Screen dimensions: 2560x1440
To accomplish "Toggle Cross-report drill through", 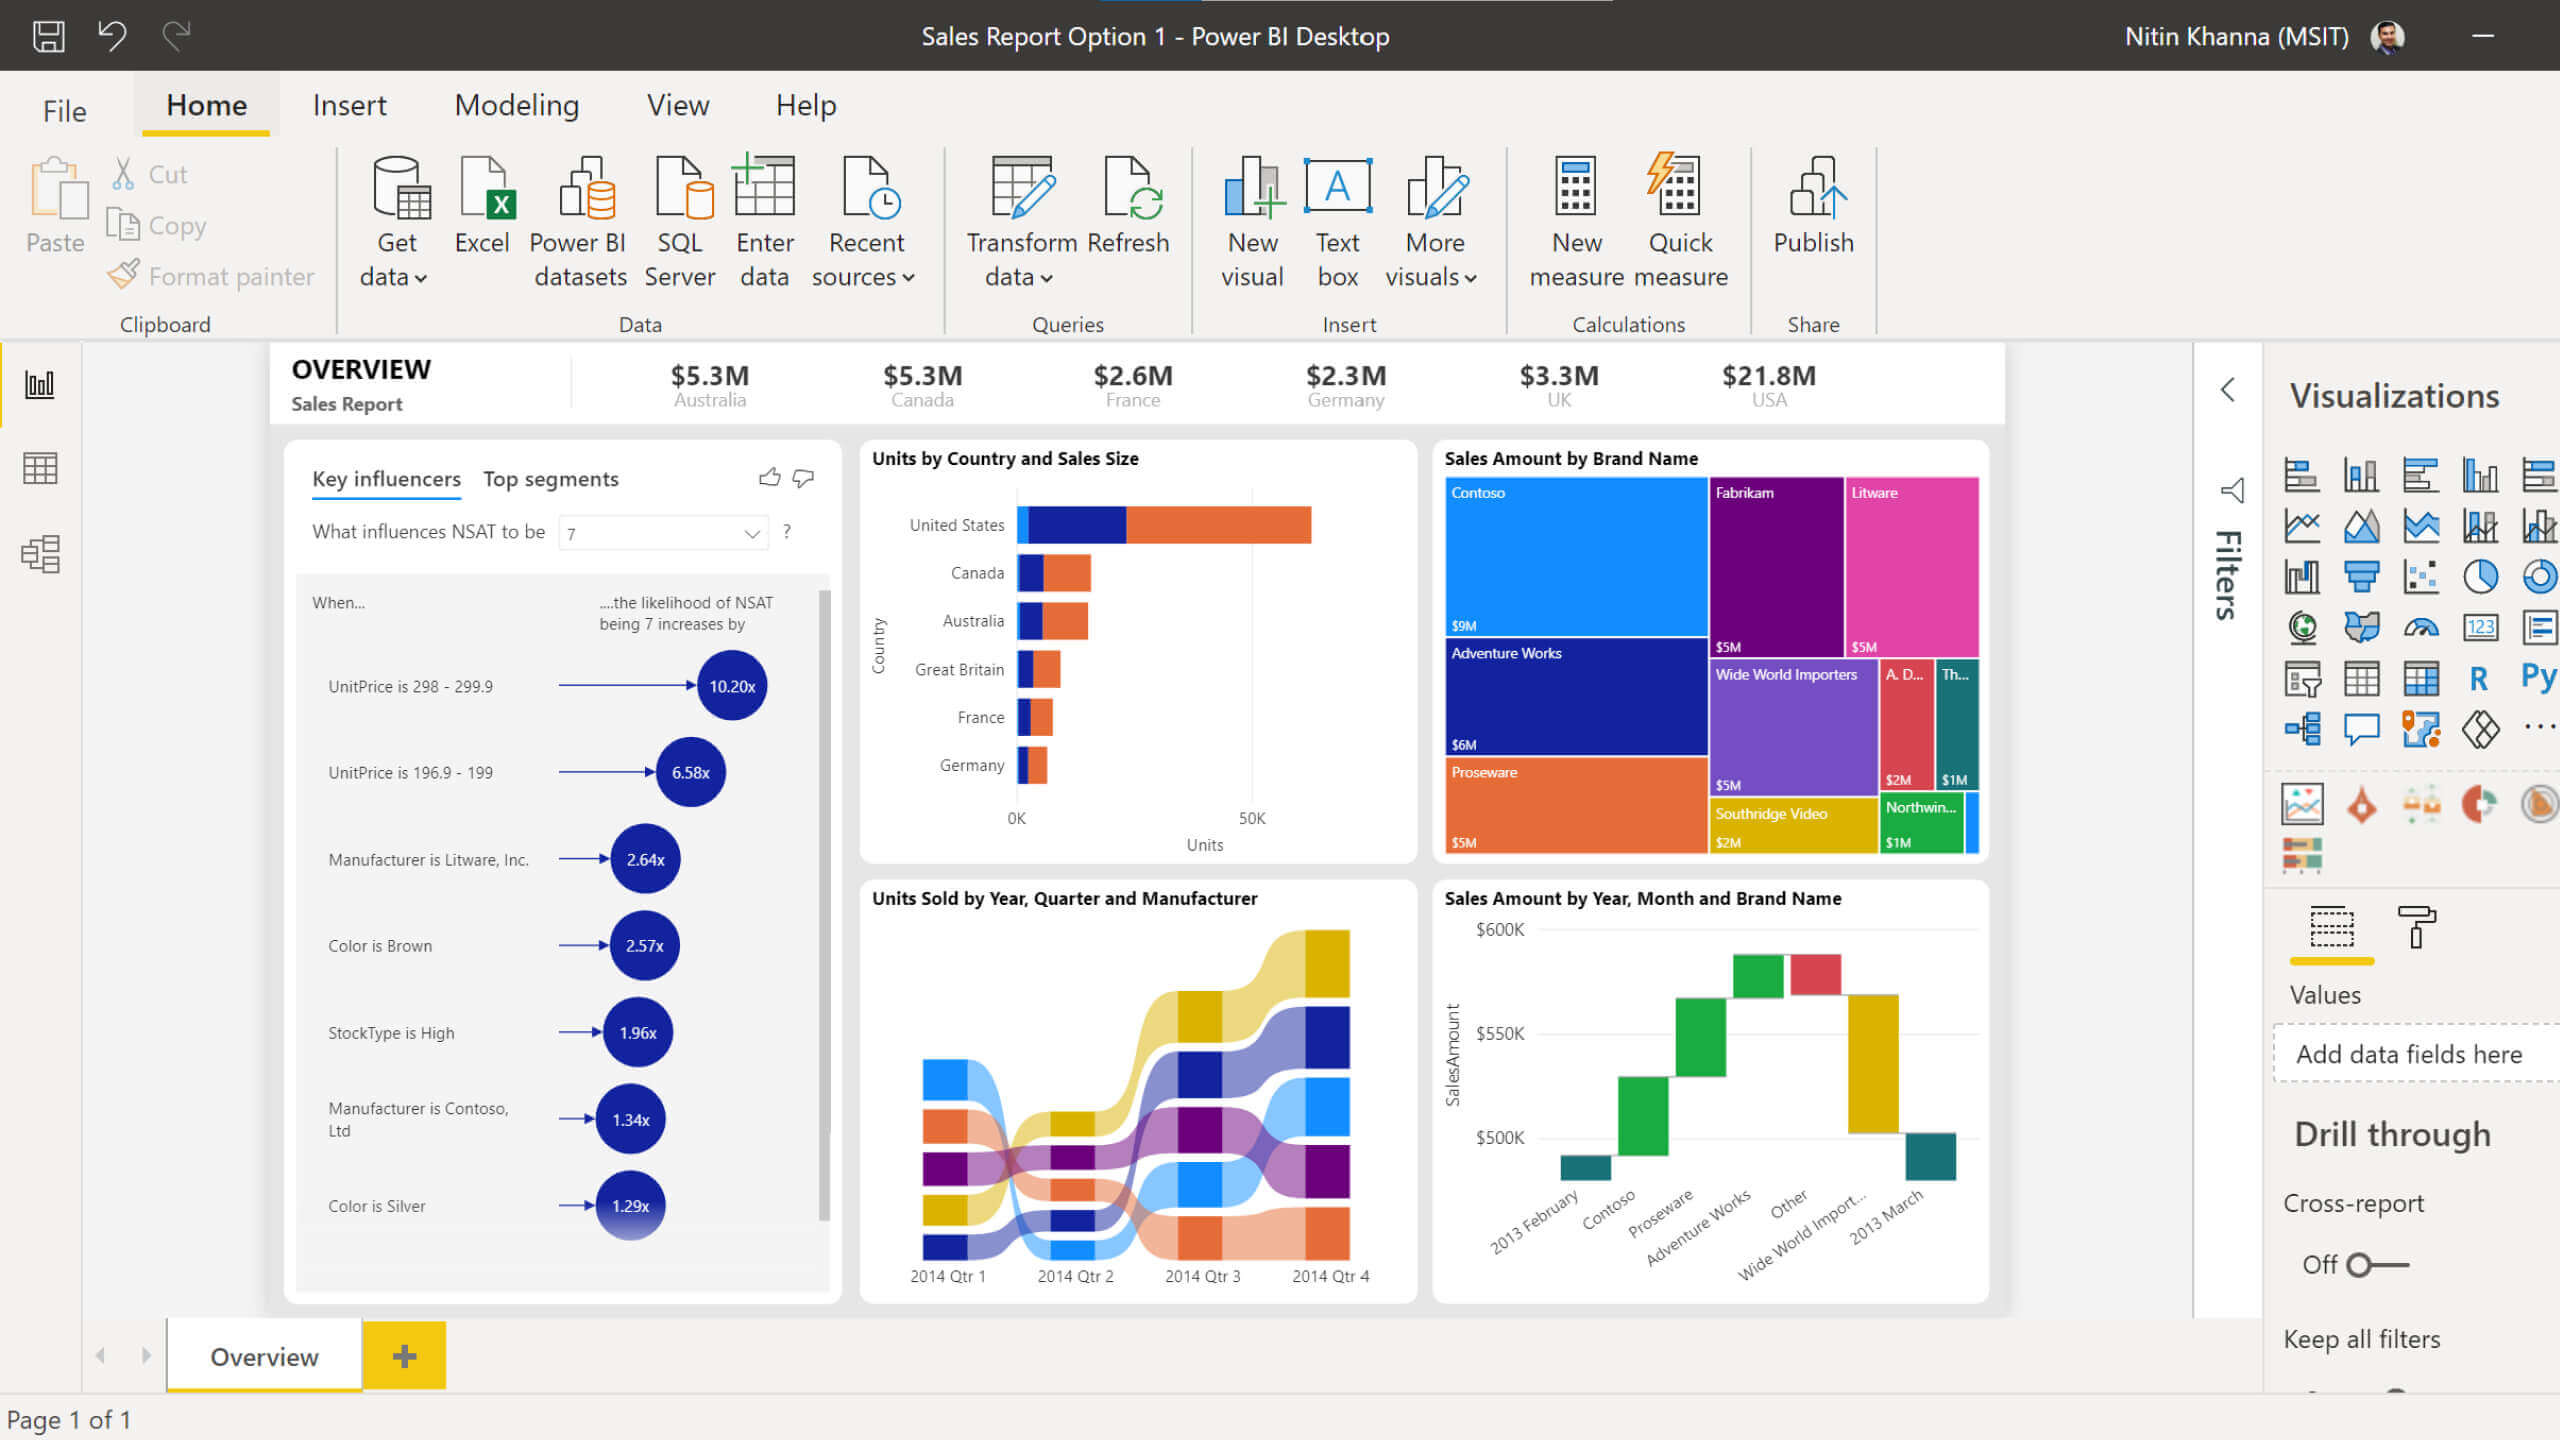I will [x=2370, y=1264].
